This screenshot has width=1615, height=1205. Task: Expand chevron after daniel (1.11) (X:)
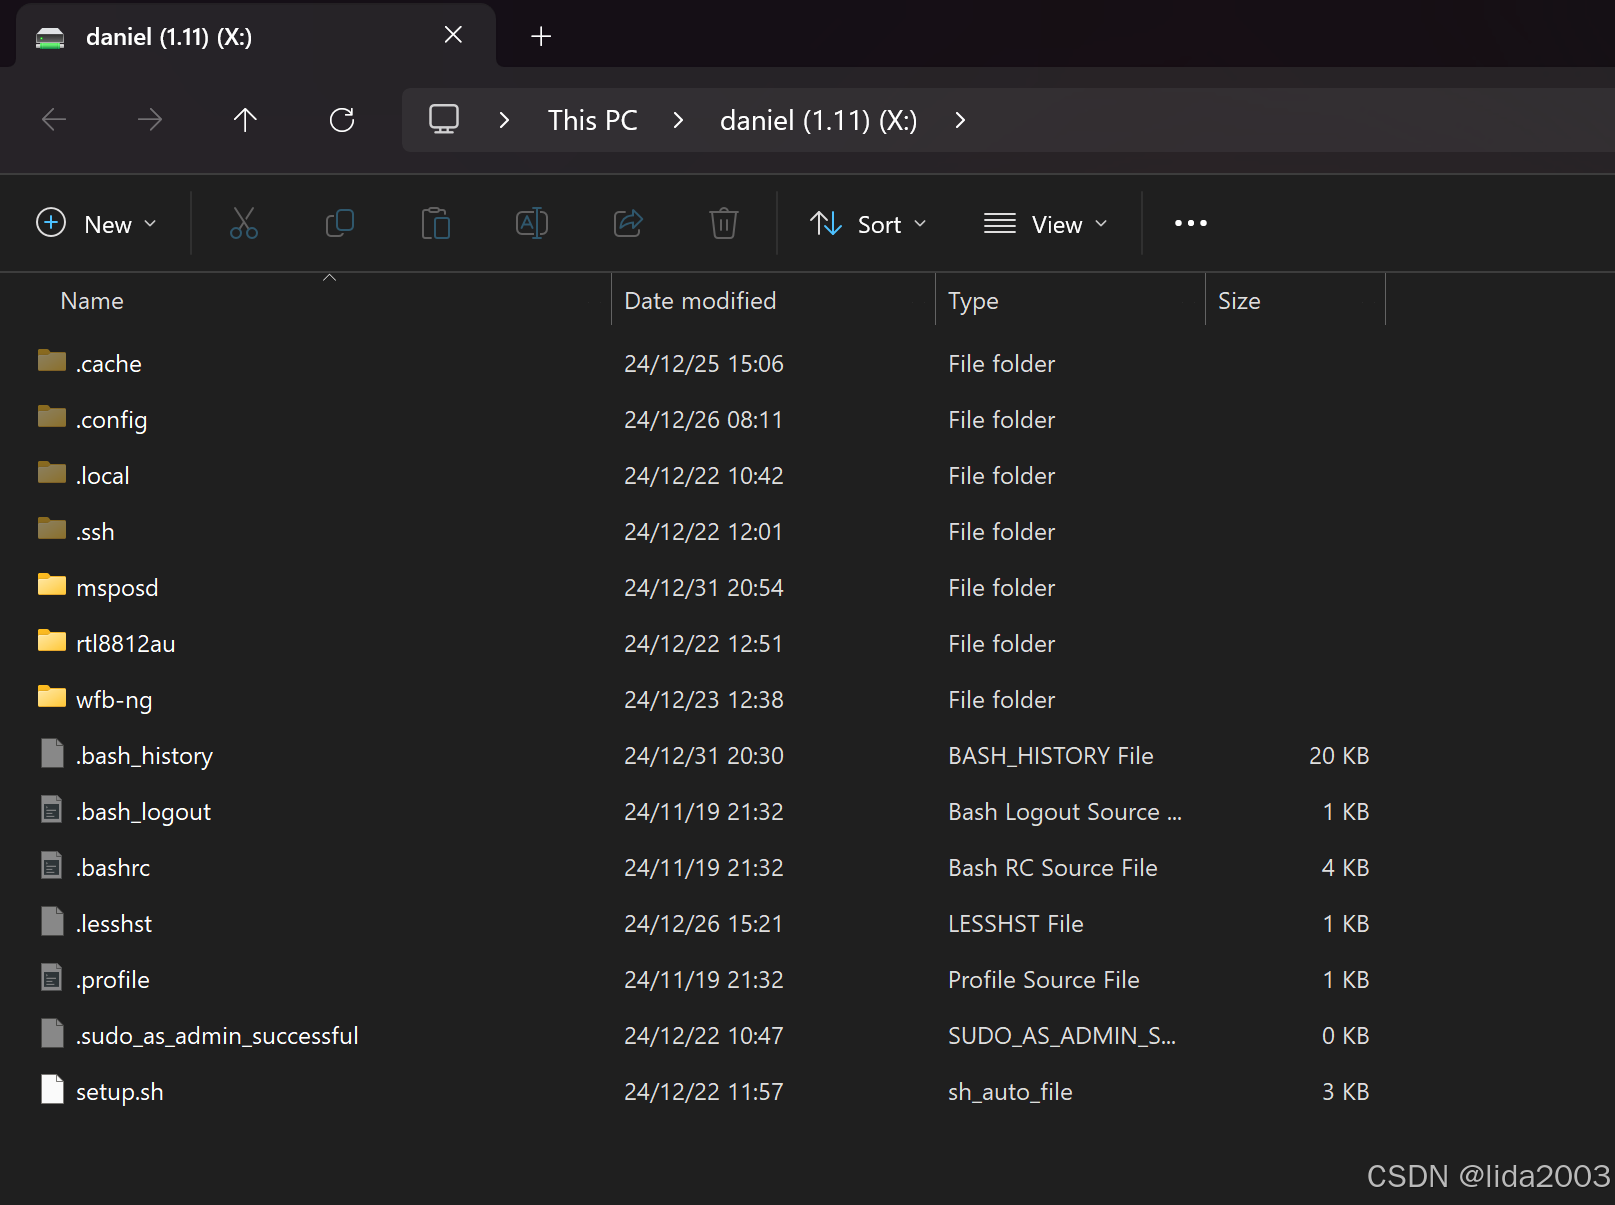pos(960,120)
